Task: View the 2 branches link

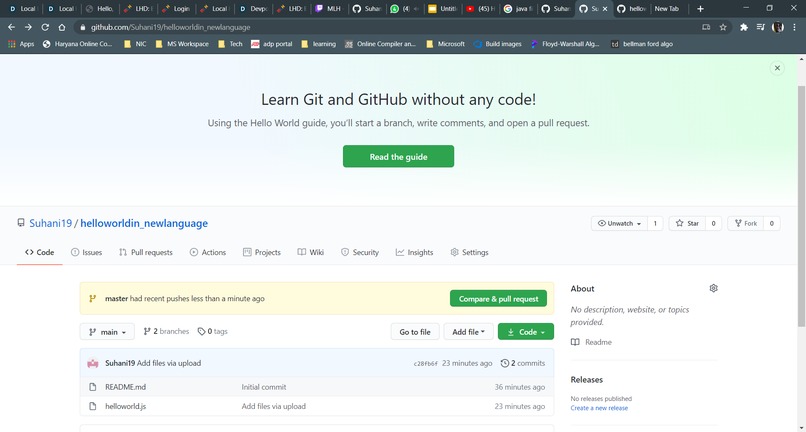Action: point(166,332)
